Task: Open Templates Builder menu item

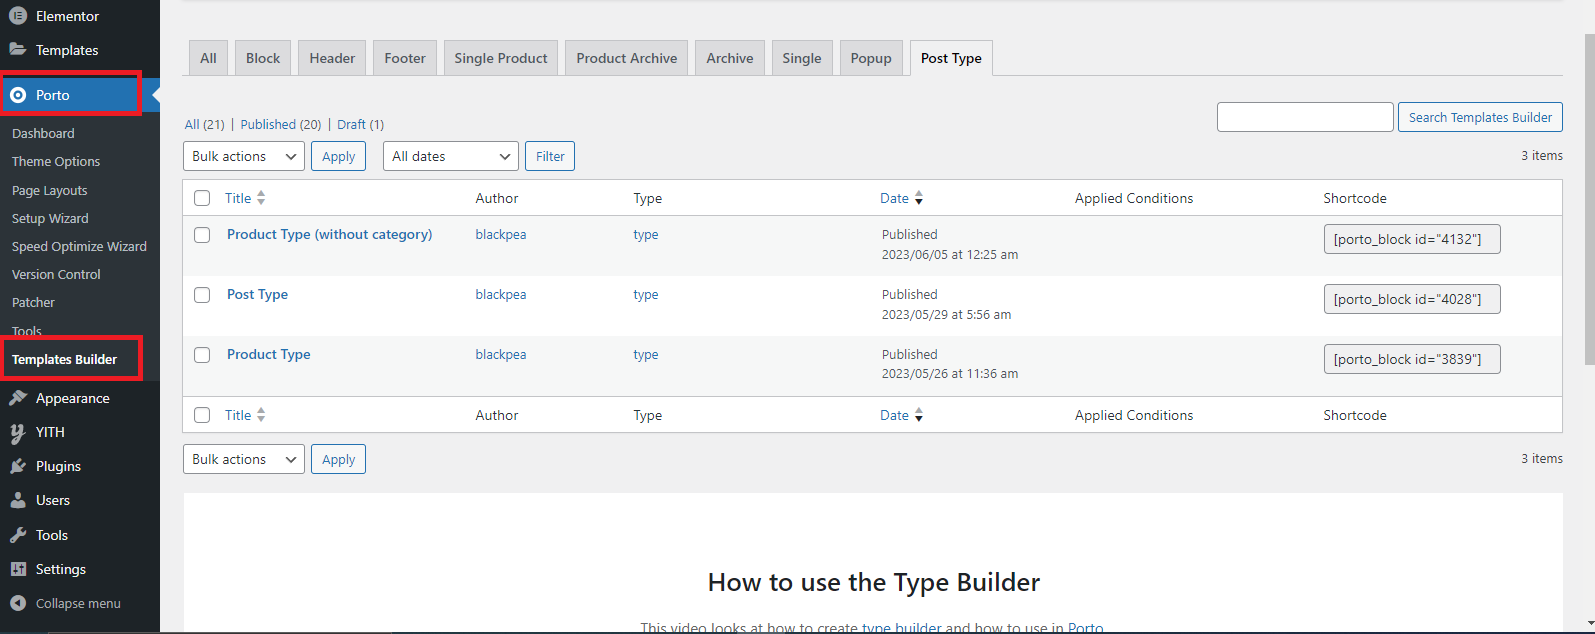Action: click(65, 359)
